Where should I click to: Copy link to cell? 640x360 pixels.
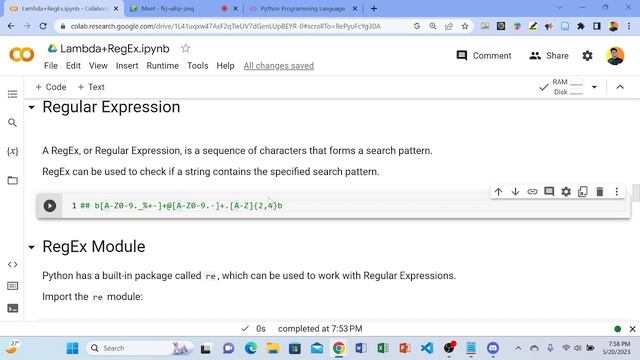click(x=532, y=191)
